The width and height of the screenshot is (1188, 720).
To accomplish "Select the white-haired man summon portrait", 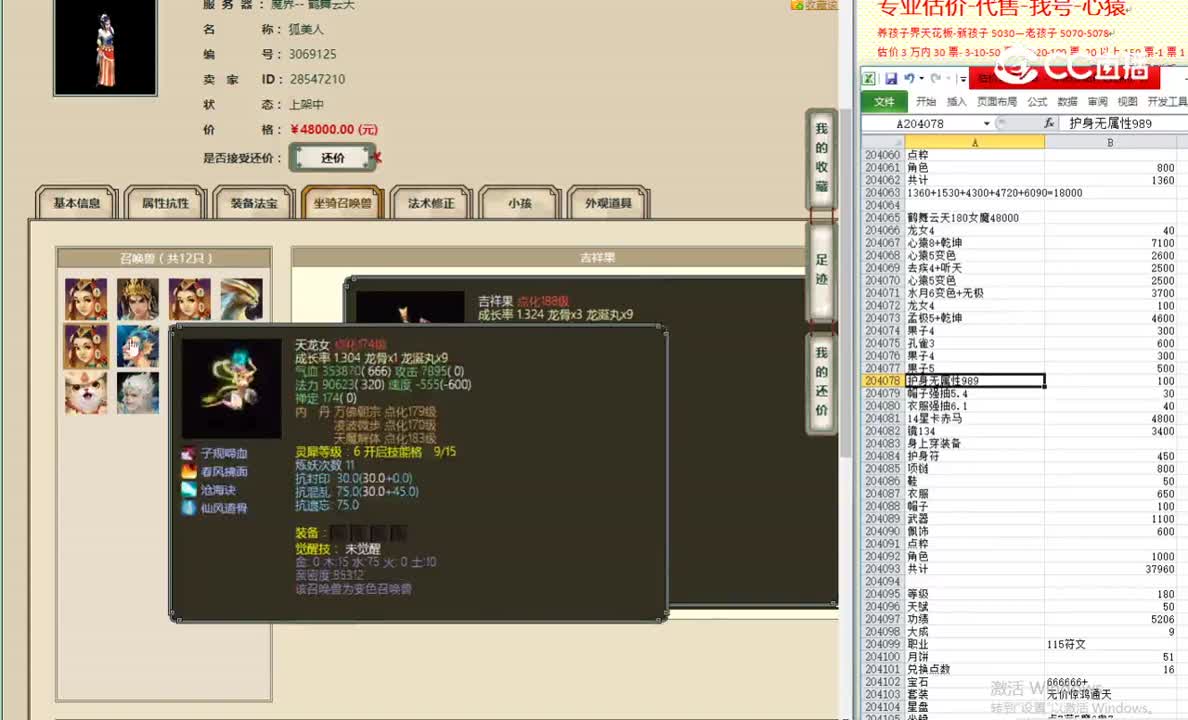I will (138, 393).
